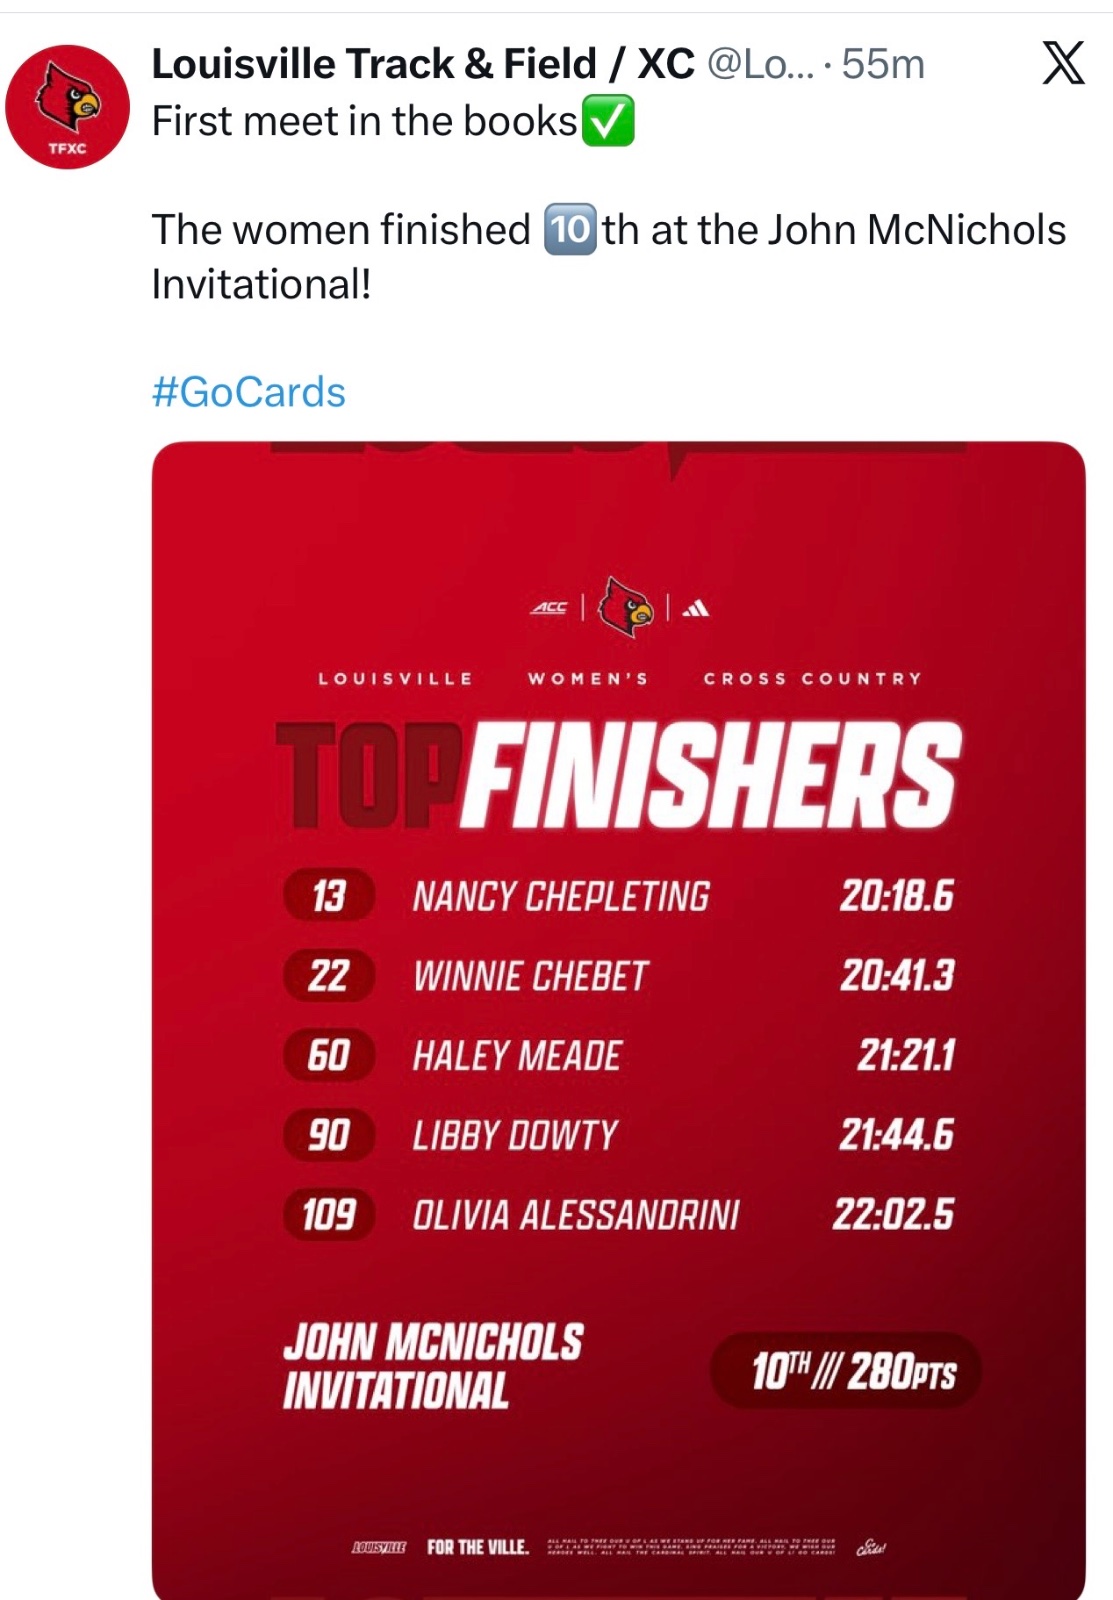The width and height of the screenshot is (1113, 1600).
Task: Tap the Olivia Alessandrini name
Action: (x=576, y=1215)
